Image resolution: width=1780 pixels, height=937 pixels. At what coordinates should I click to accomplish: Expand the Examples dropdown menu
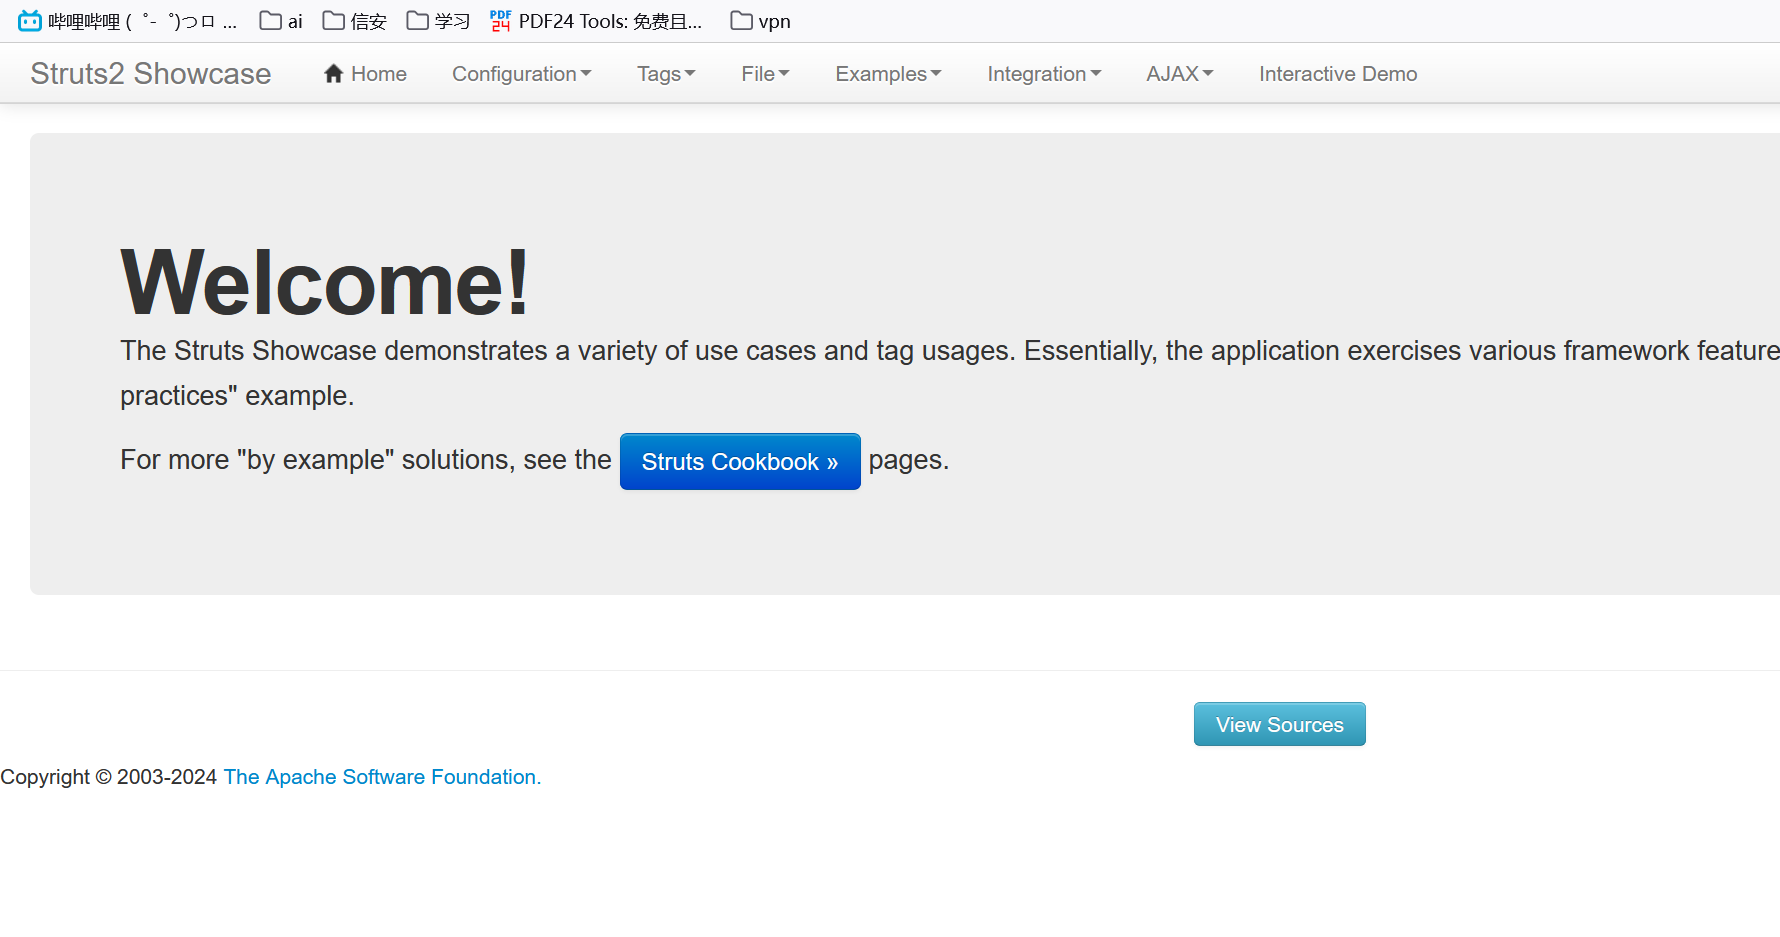point(888,74)
